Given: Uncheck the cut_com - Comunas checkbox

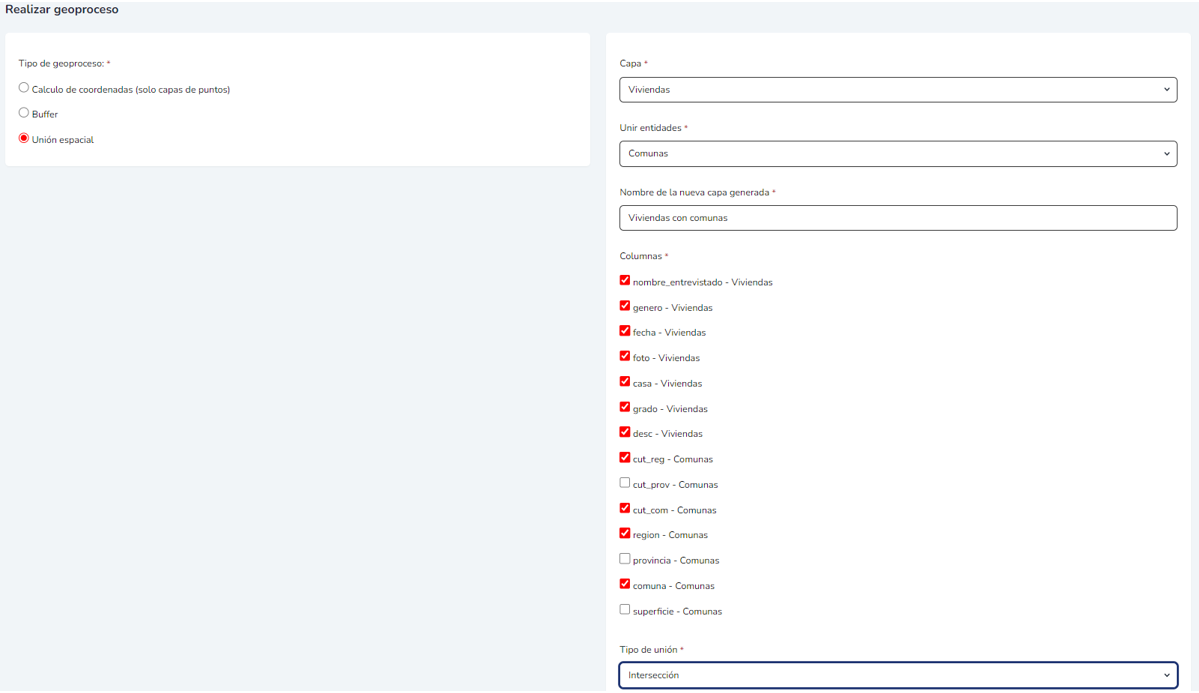Looking at the screenshot, I should point(625,509).
